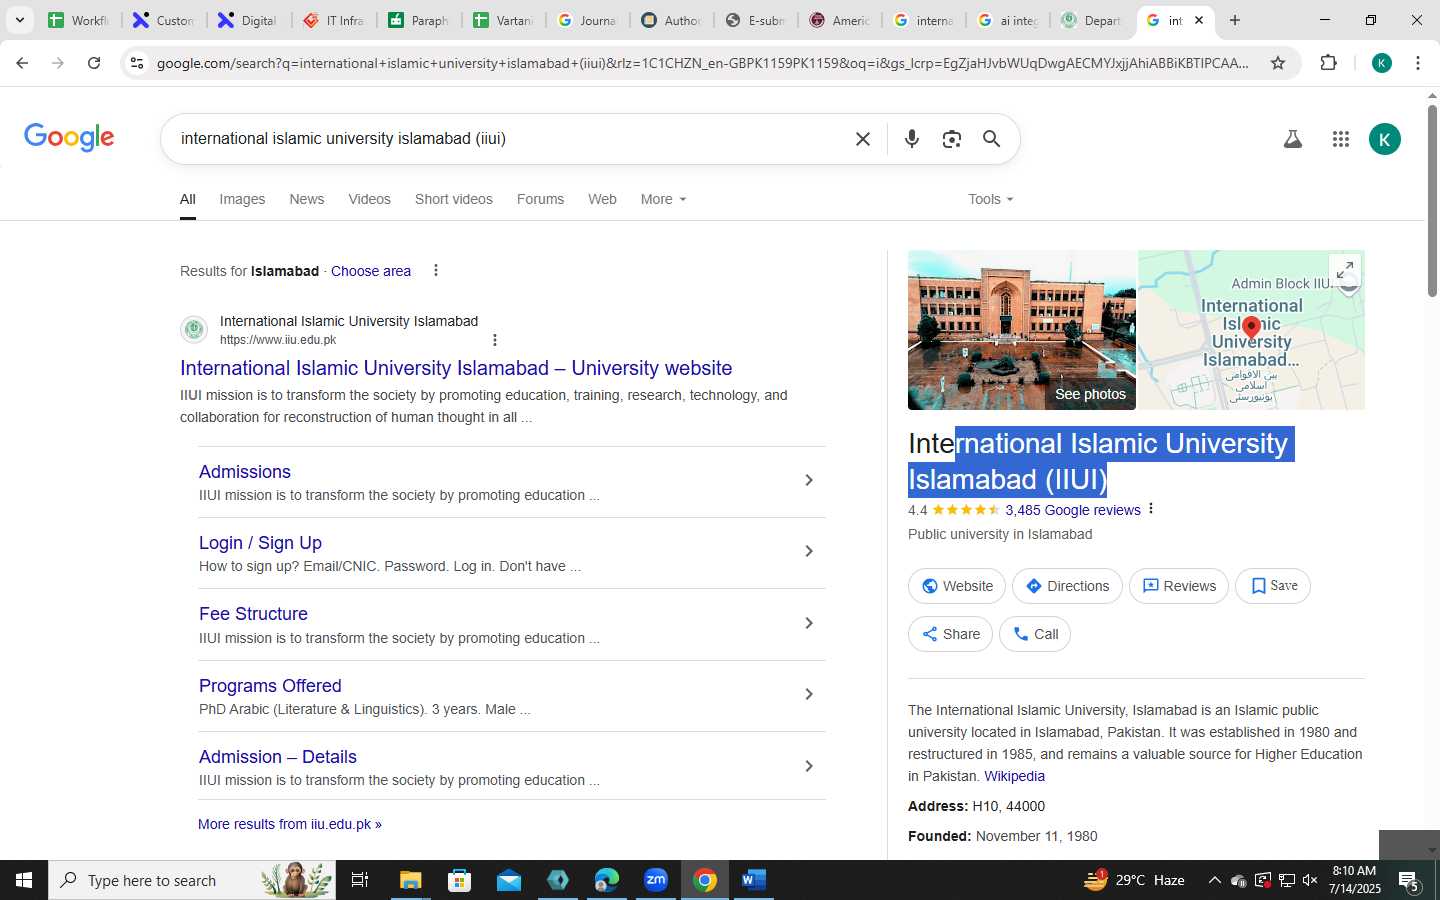Expand the More search filters dropdown
Image resolution: width=1440 pixels, height=900 pixels.
664,199
